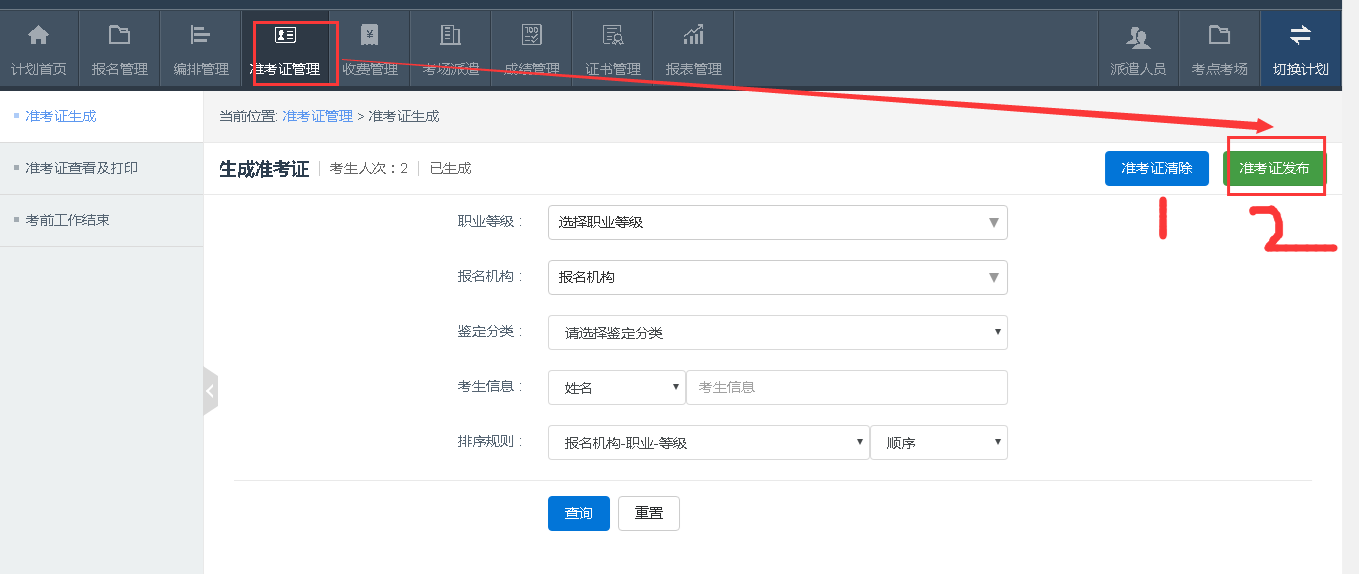Collapse the left sidebar with arrow handle
This screenshot has height=574, width=1359.
(210, 391)
